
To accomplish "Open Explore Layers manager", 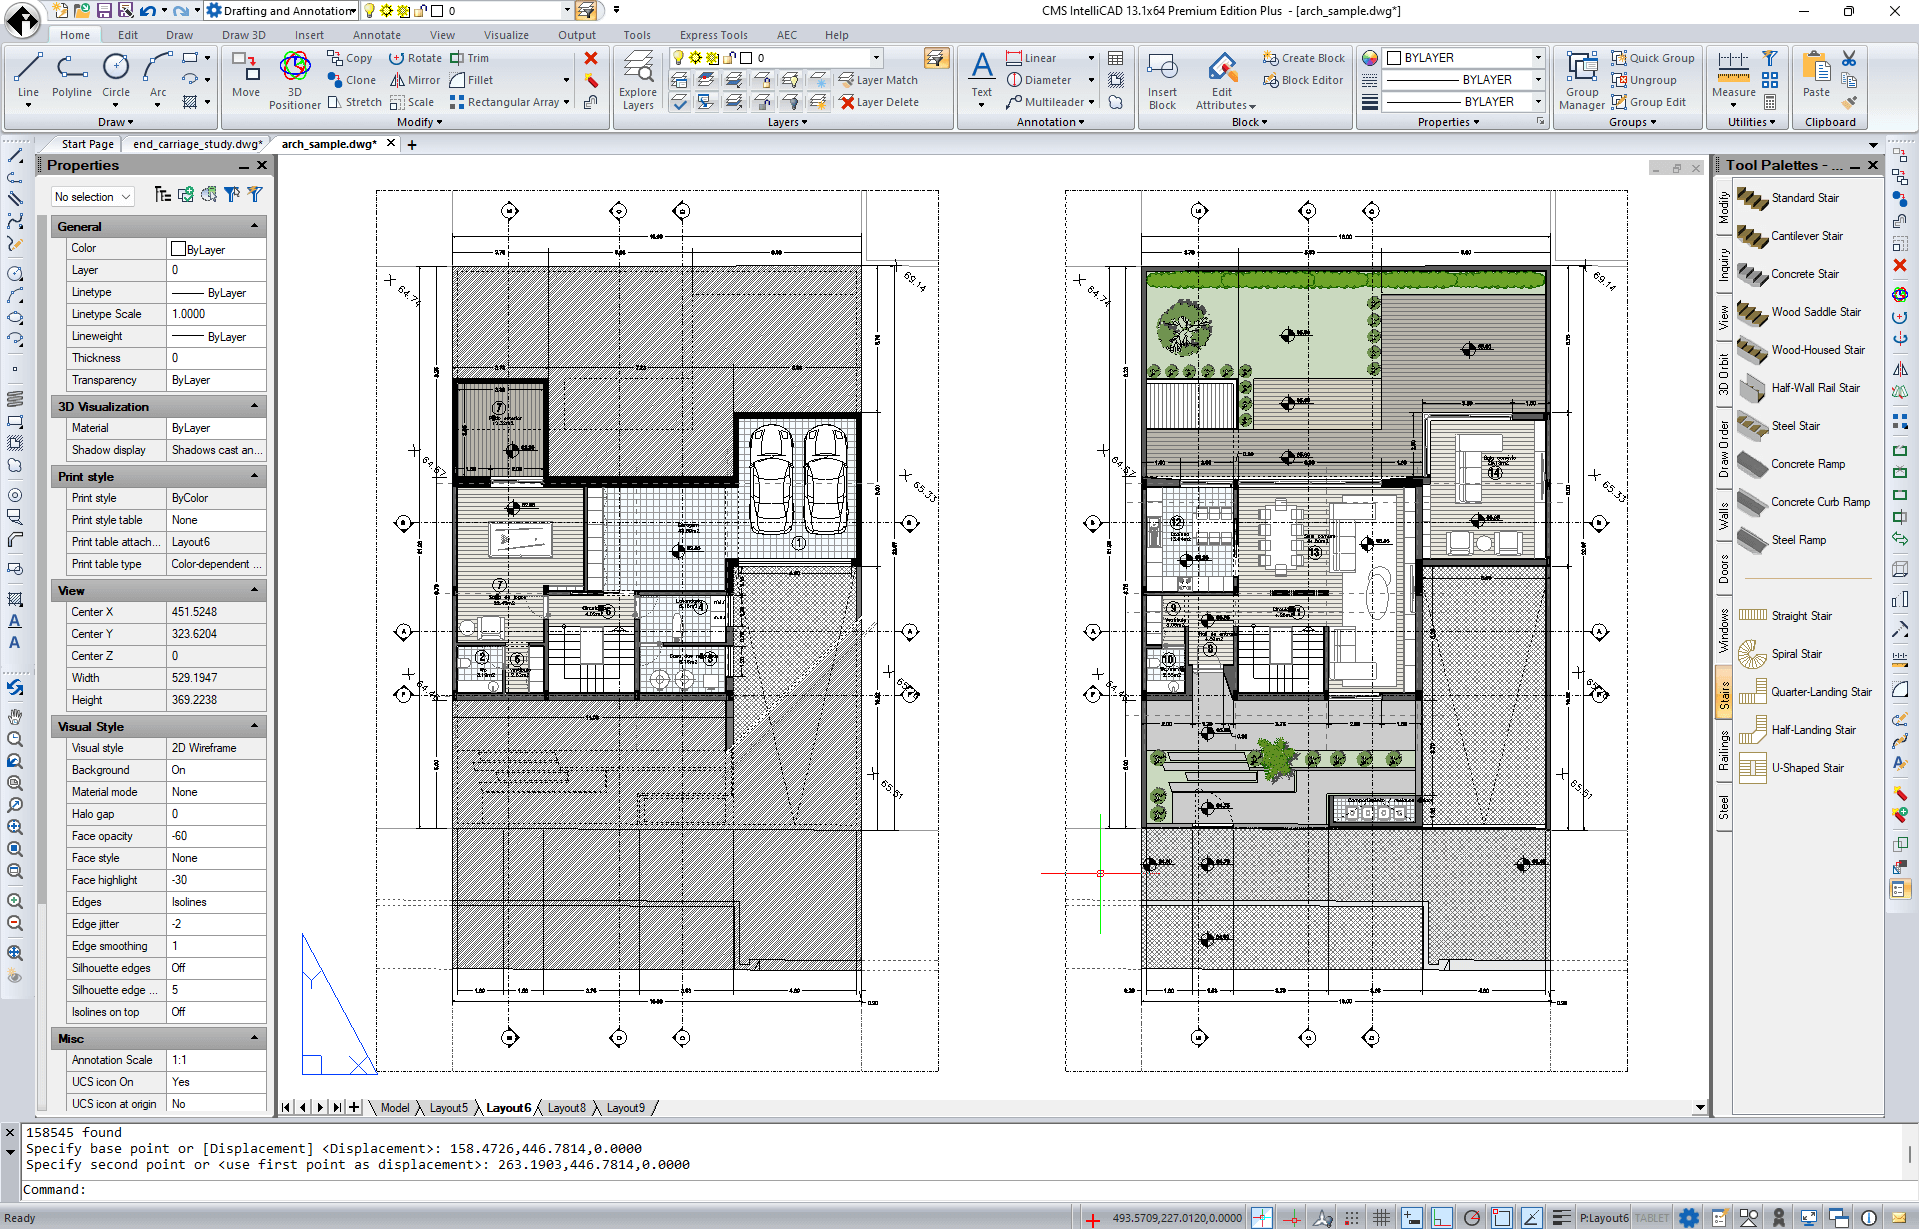I will [x=638, y=80].
